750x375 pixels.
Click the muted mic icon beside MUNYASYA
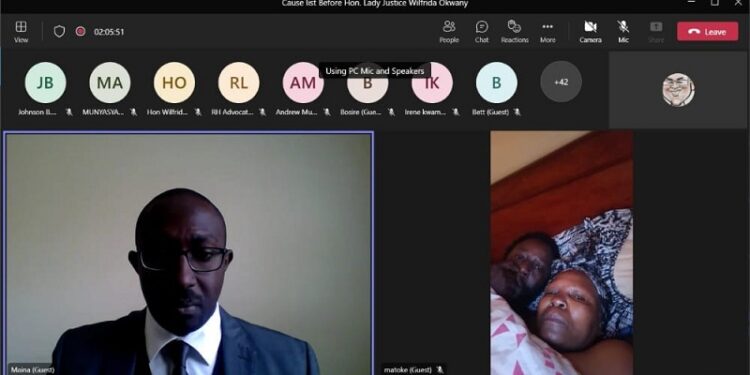133,112
